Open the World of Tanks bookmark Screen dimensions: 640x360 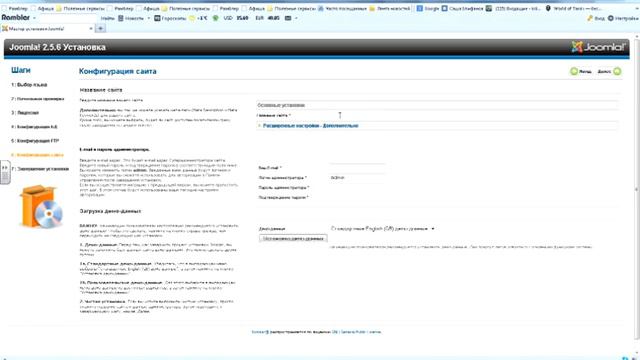pyautogui.click(x=574, y=8)
